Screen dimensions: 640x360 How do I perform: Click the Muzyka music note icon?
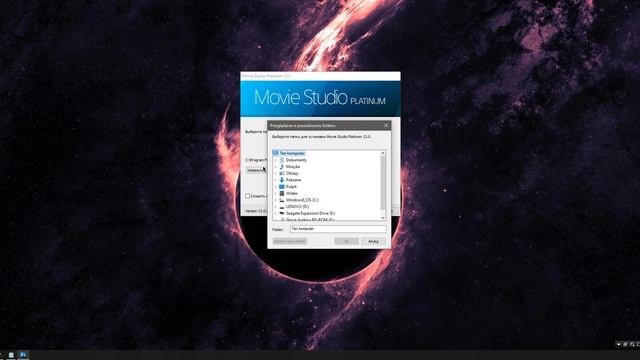282,167
